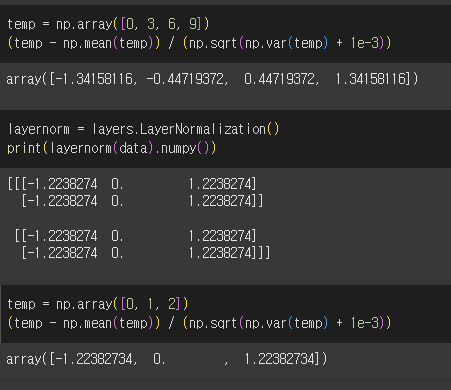Click the code line 'temp = np.array([0, 3, 6, 9])'
This screenshot has height=390, width=451.
(x=108, y=24)
